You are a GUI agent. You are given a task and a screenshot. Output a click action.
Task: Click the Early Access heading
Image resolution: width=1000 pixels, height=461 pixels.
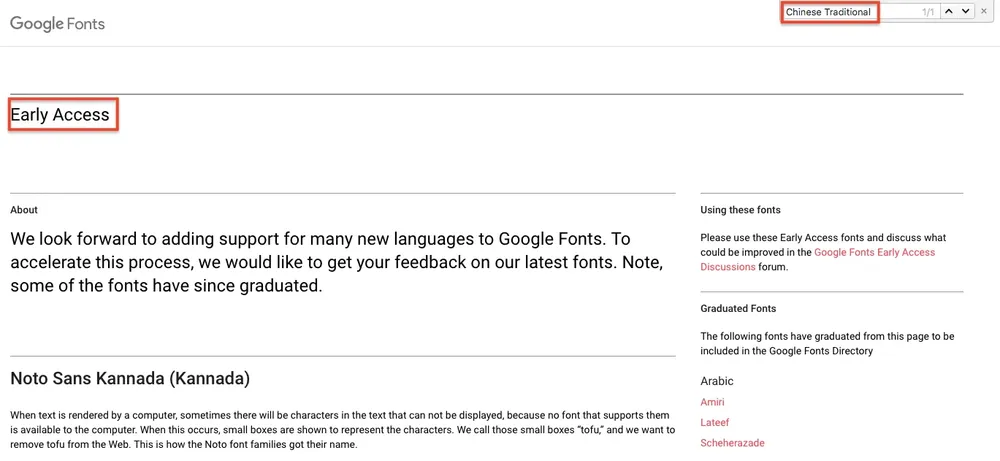[60, 115]
